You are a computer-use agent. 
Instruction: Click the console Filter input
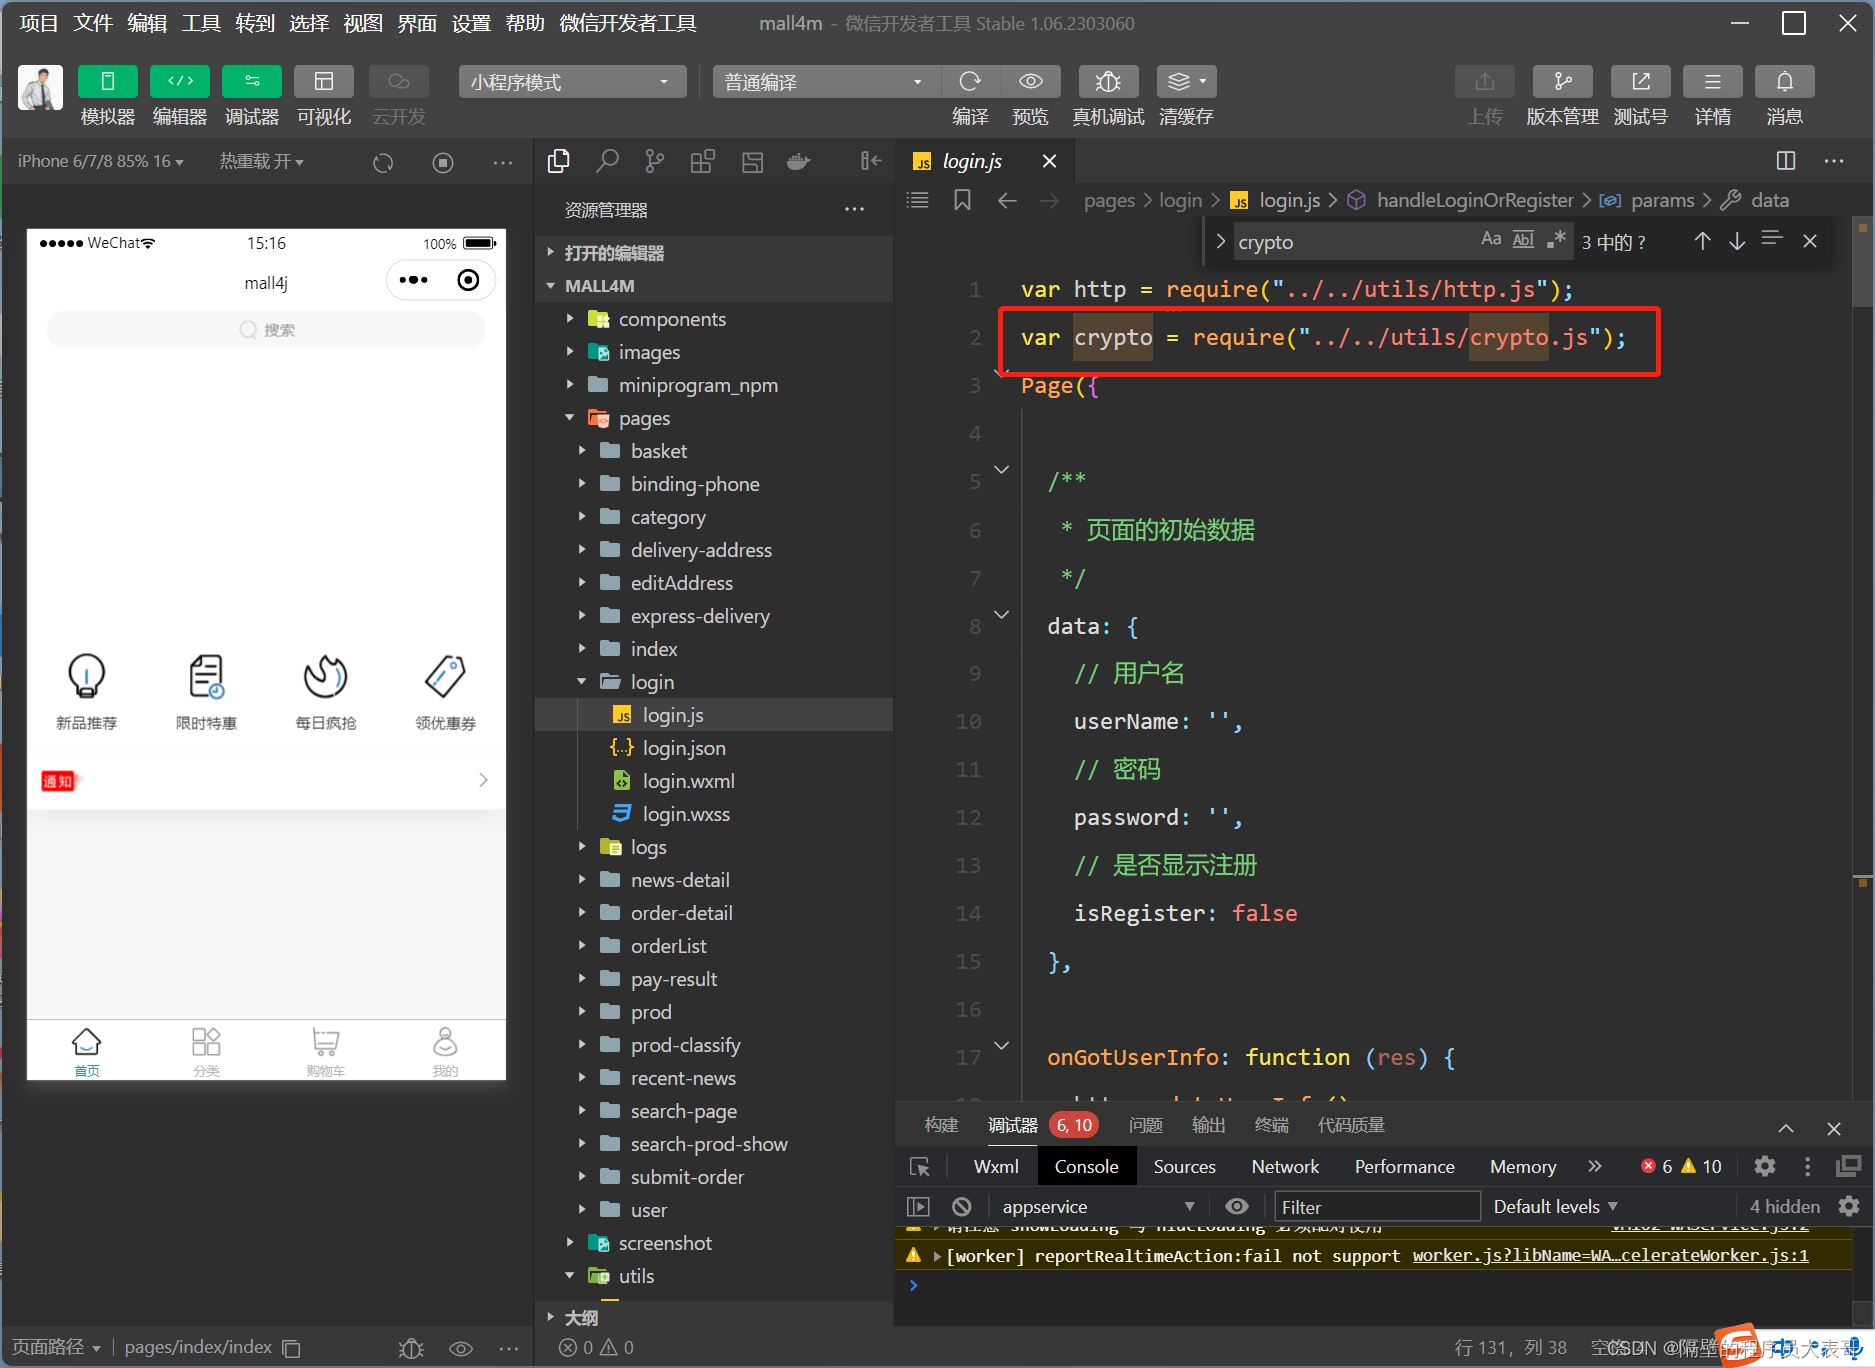point(1377,1207)
